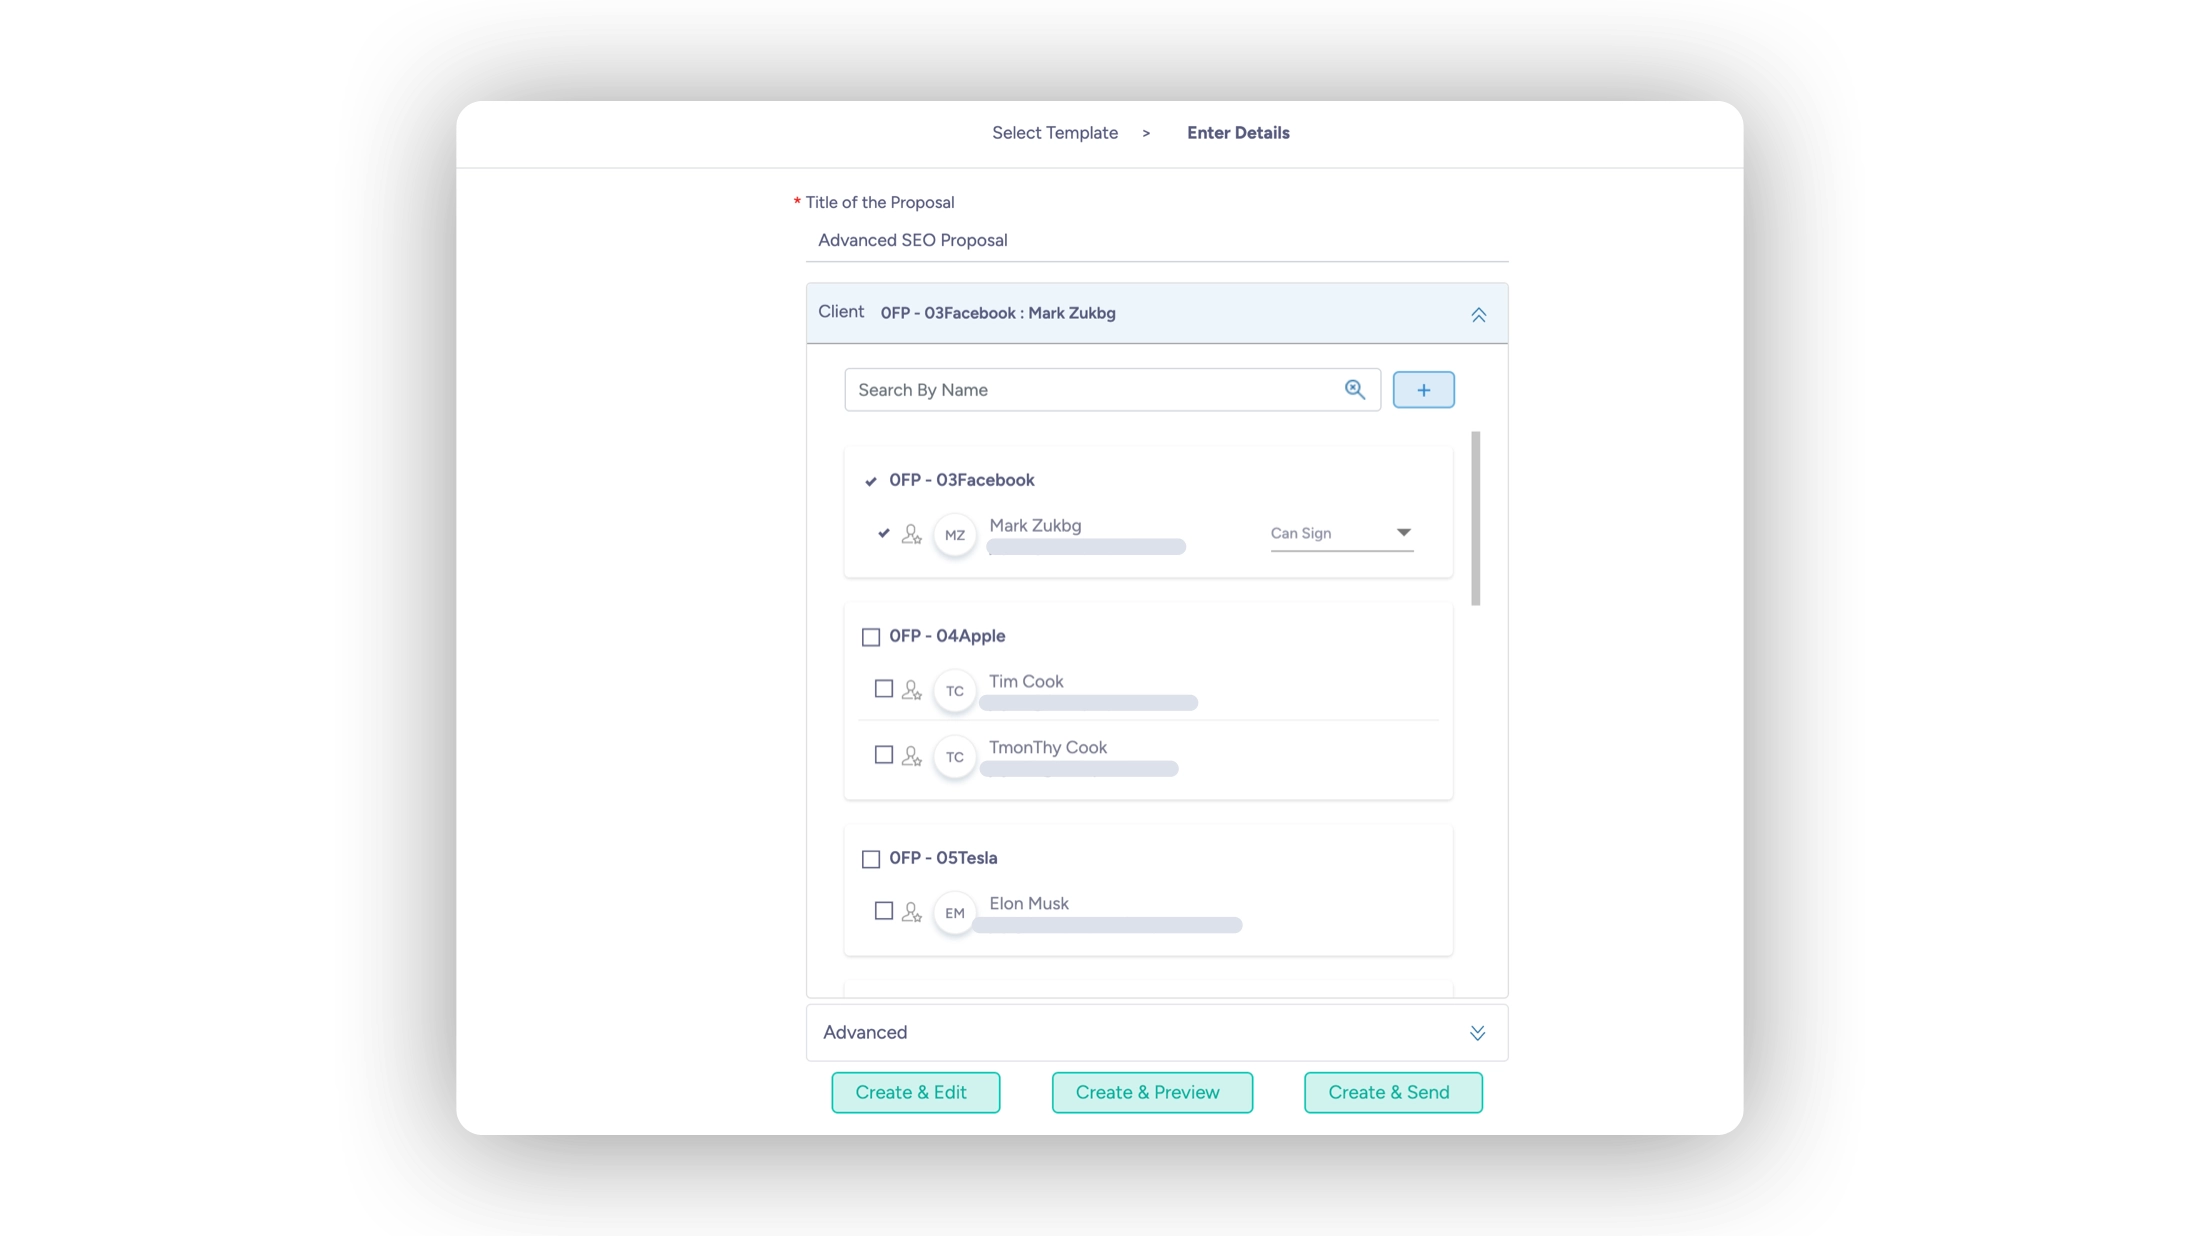Click the plus add client button
The image size is (2200, 1236).
[x=1423, y=390]
